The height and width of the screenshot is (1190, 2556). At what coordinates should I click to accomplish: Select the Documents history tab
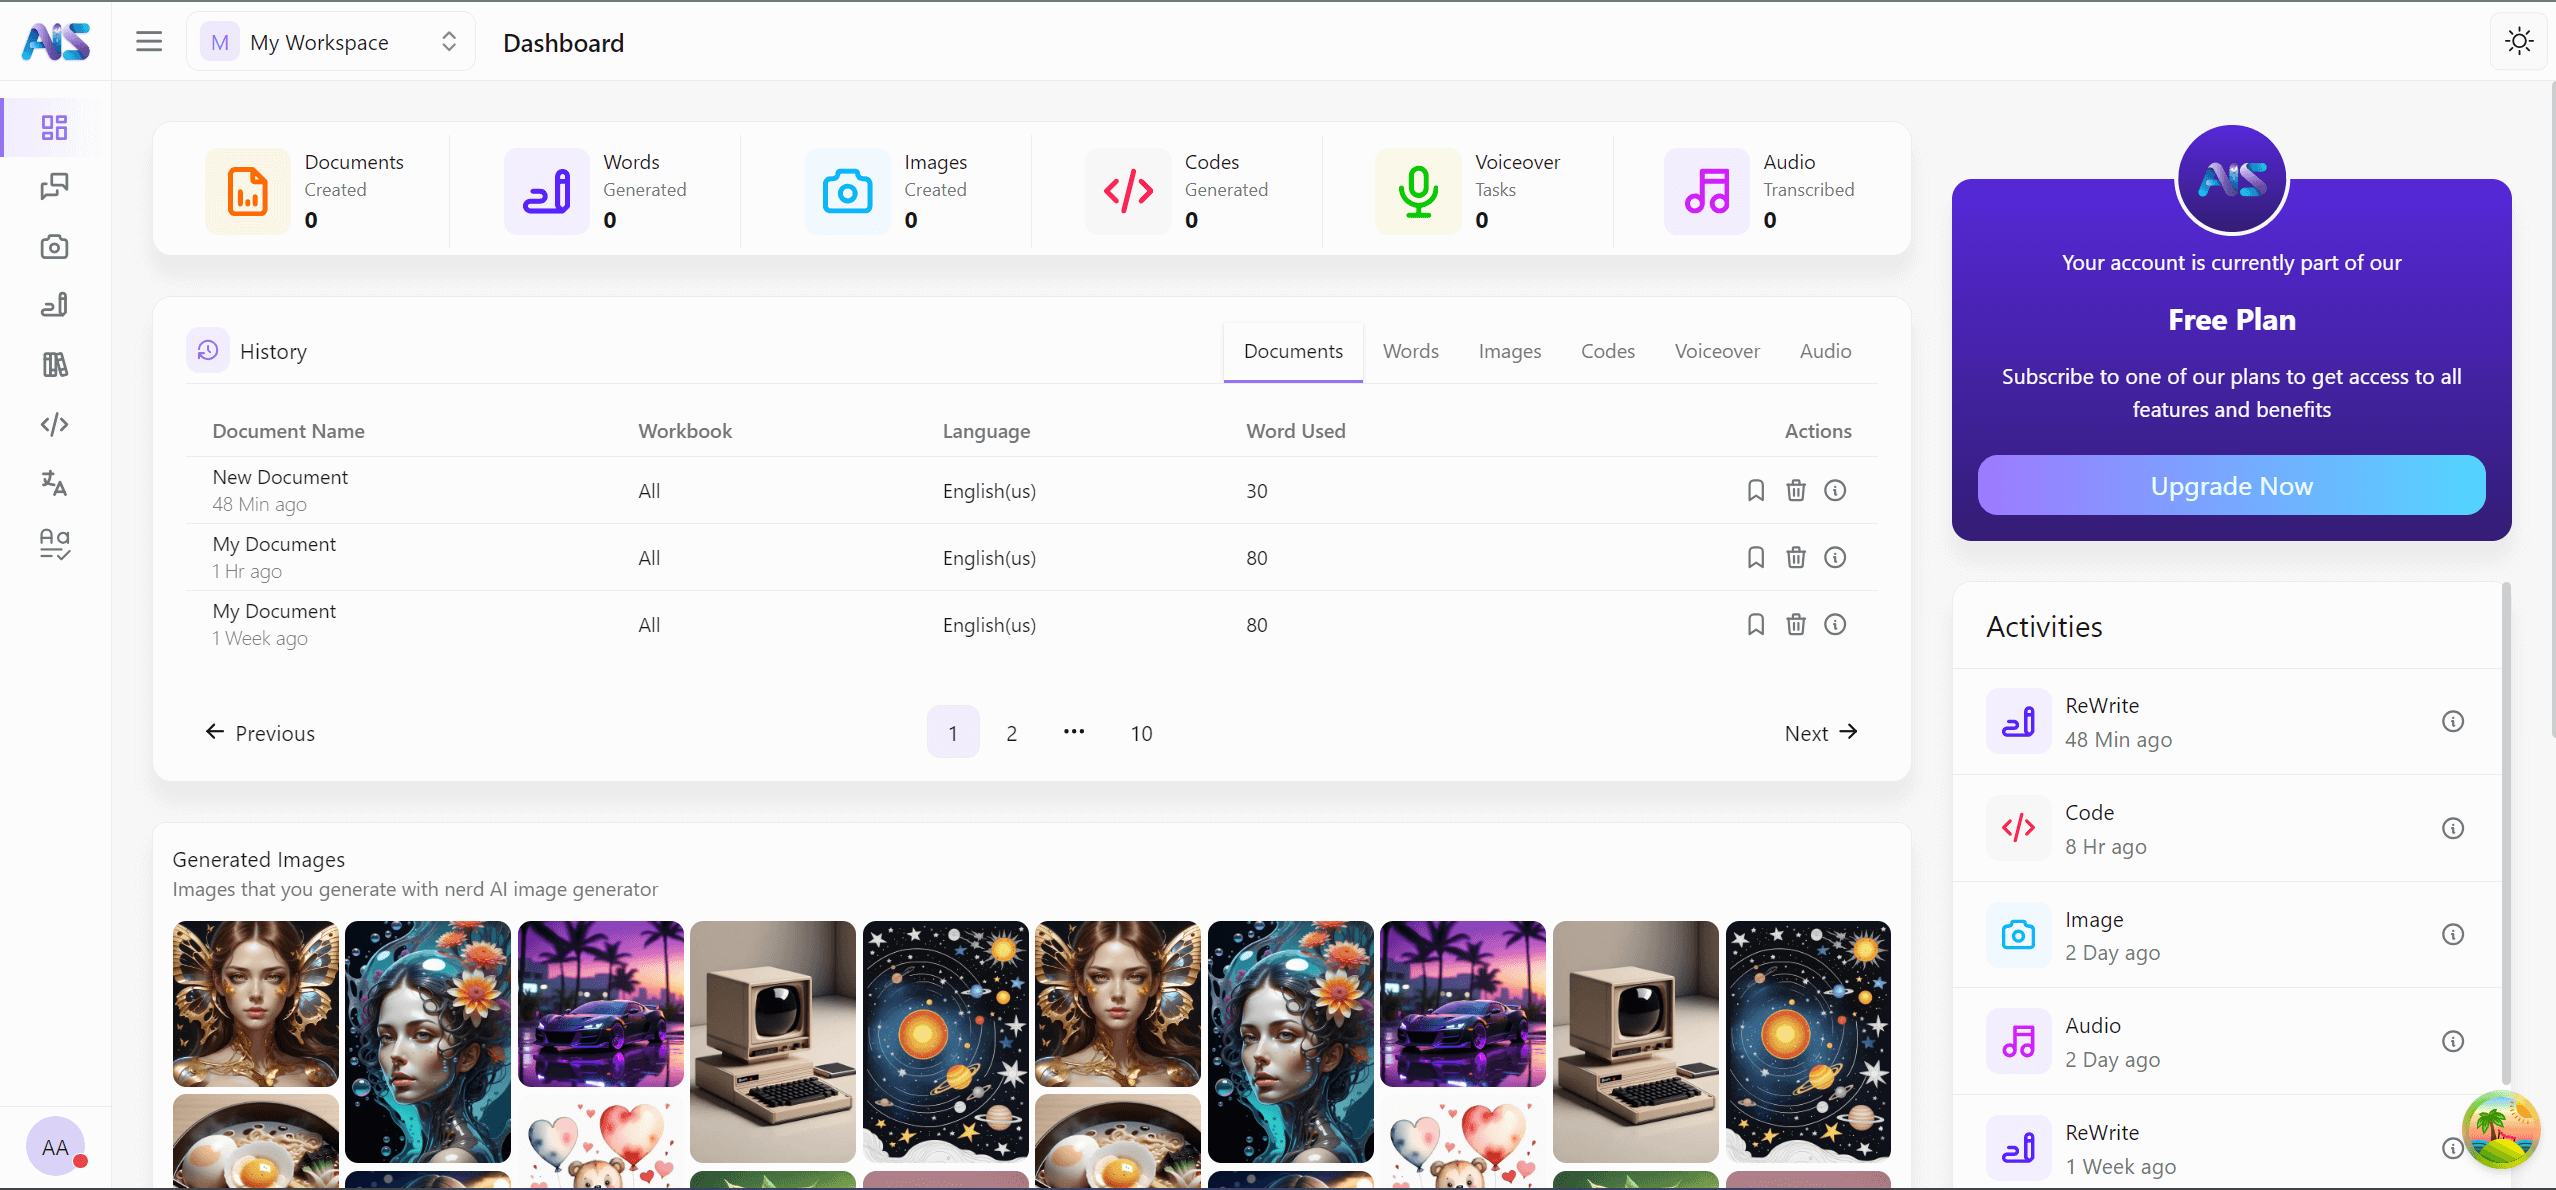coord(1293,351)
